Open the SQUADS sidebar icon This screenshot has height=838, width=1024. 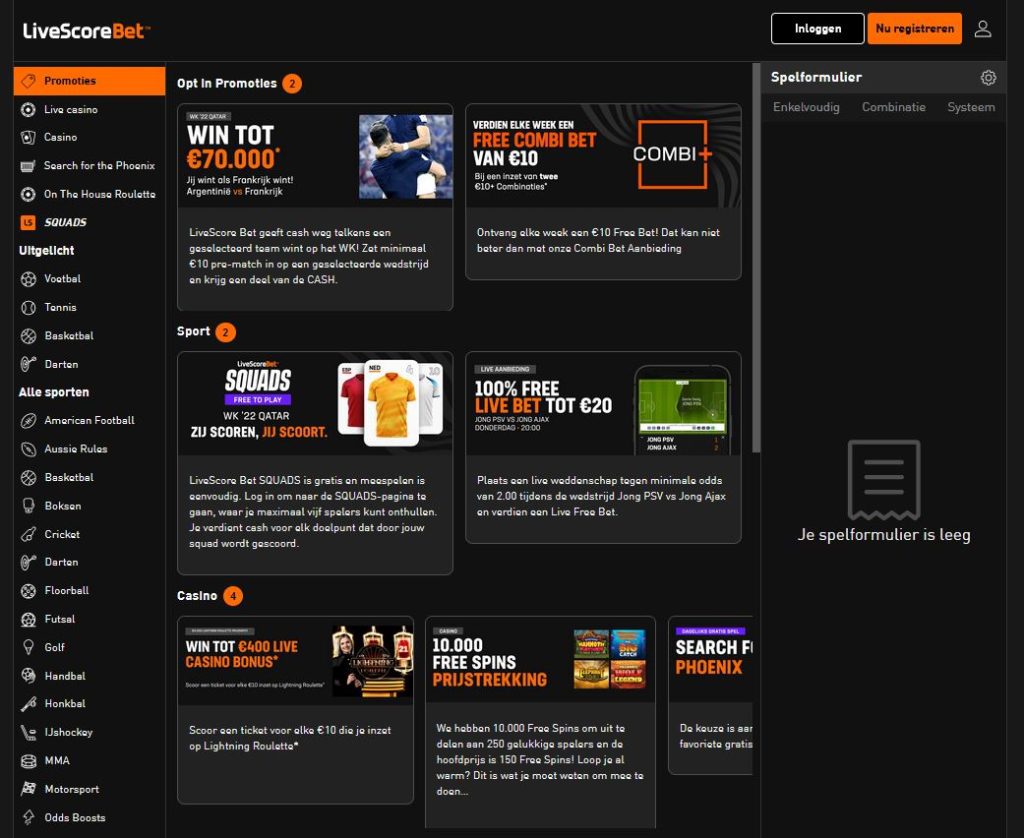pos(28,222)
